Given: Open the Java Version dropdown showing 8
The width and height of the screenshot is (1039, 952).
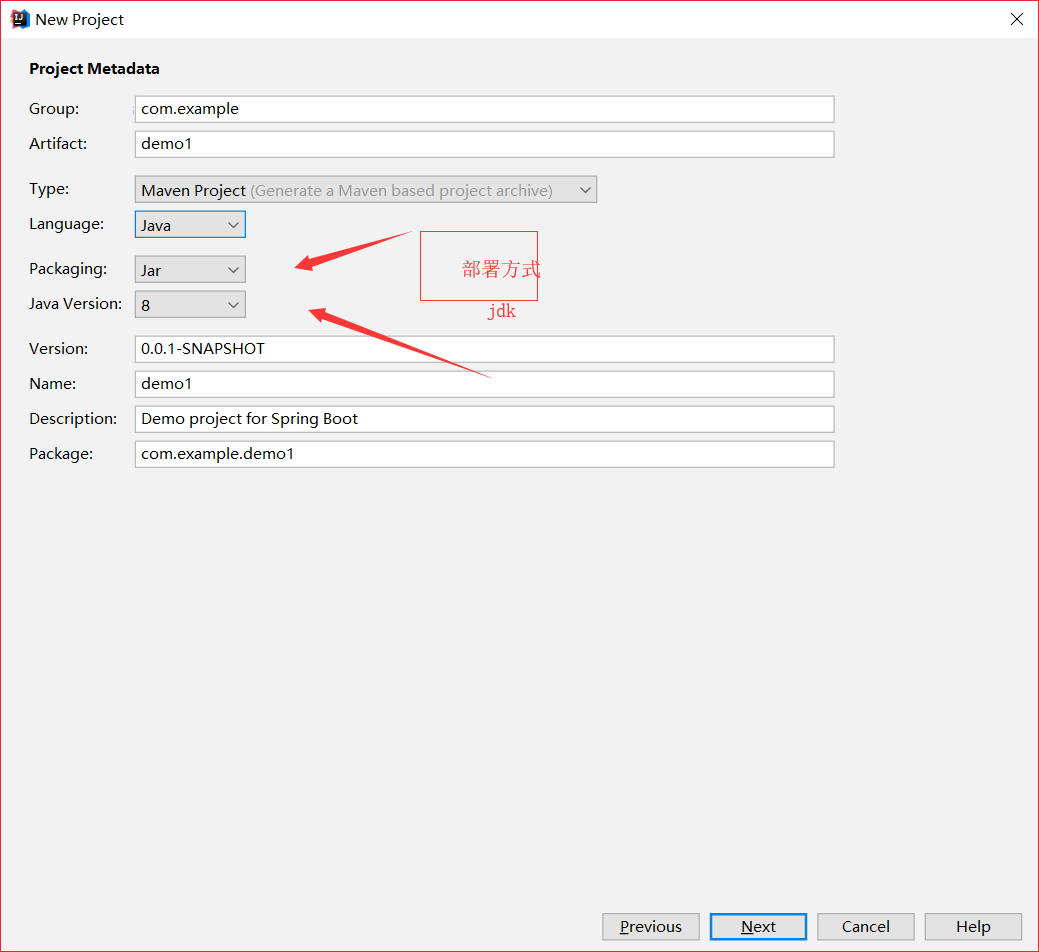Looking at the screenshot, I should click(190, 305).
